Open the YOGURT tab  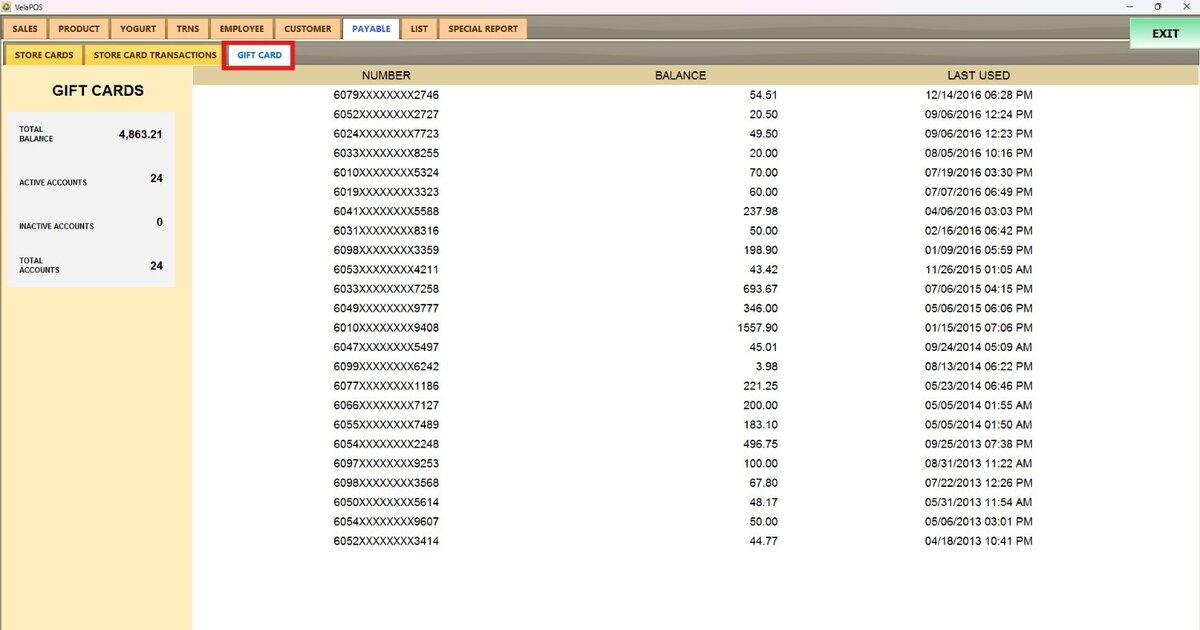(x=139, y=29)
